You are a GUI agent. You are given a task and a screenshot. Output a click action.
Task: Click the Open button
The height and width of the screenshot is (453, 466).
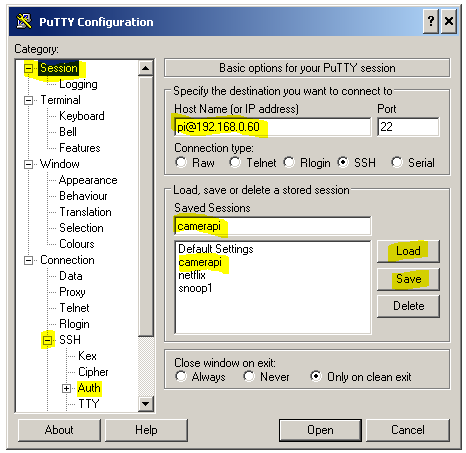(320, 430)
